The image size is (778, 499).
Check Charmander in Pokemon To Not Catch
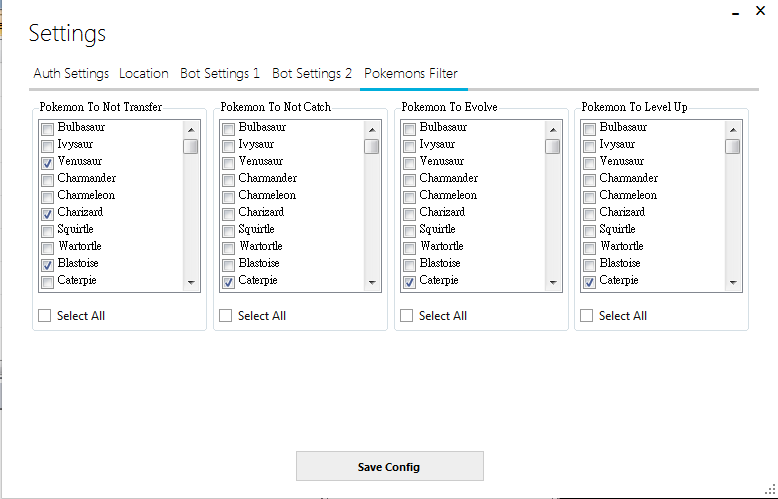[229, 179]
